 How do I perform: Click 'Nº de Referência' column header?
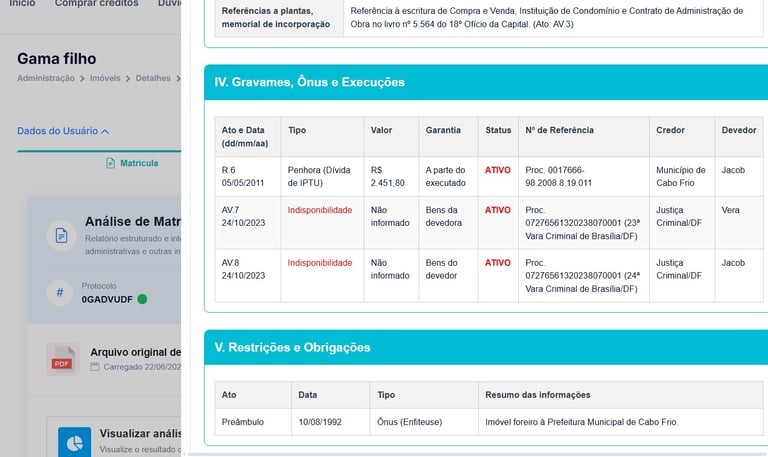click(584, 137)
